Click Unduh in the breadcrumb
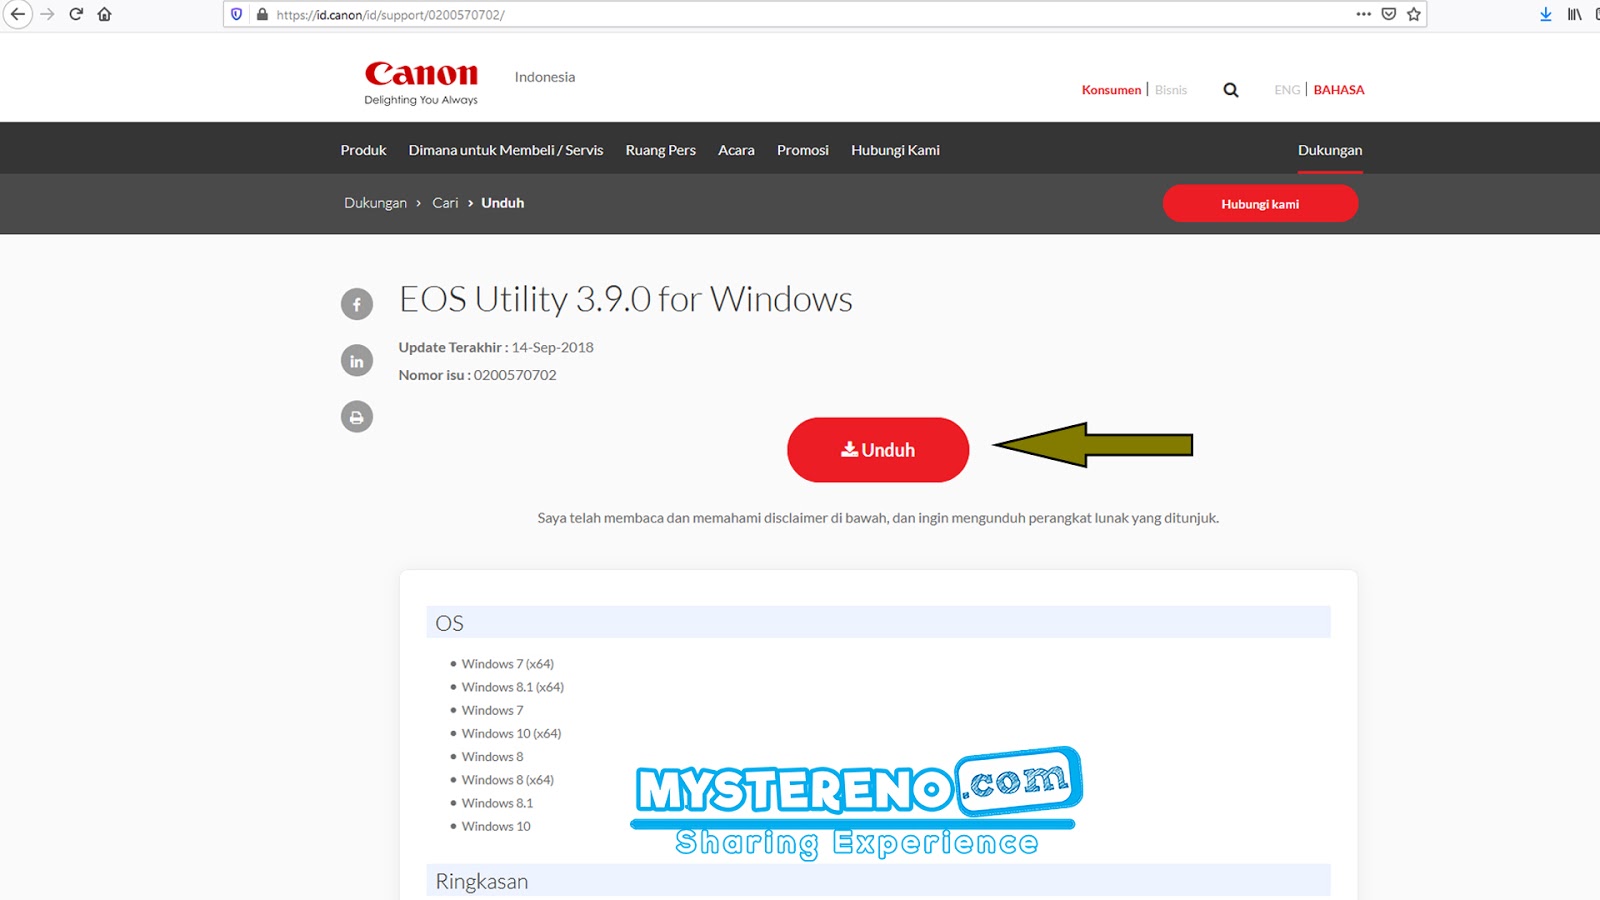Image resolution: width=1600 pixels, height=900 pixels. [503, 203]
